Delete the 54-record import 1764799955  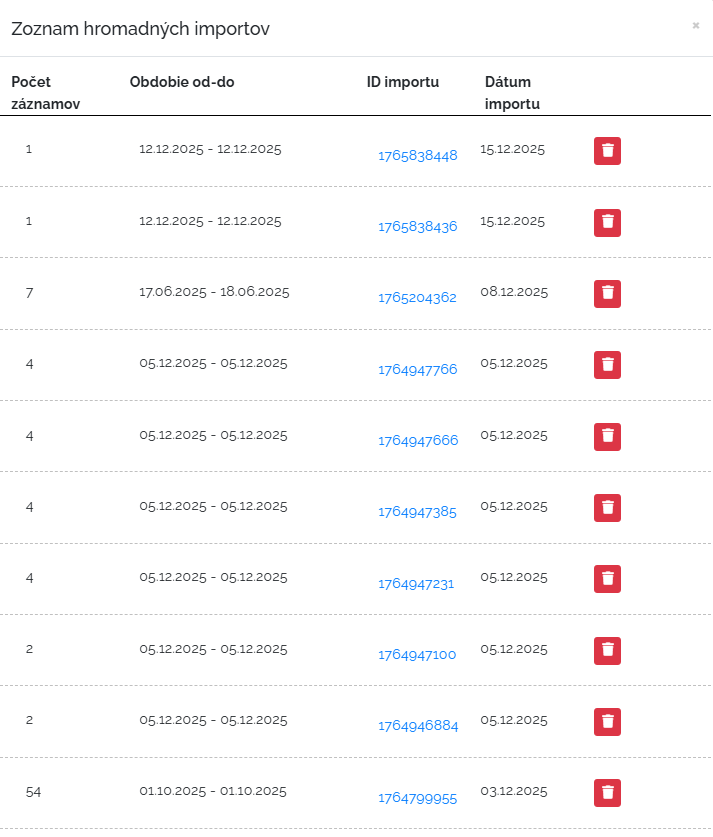(x=607, y=792)
